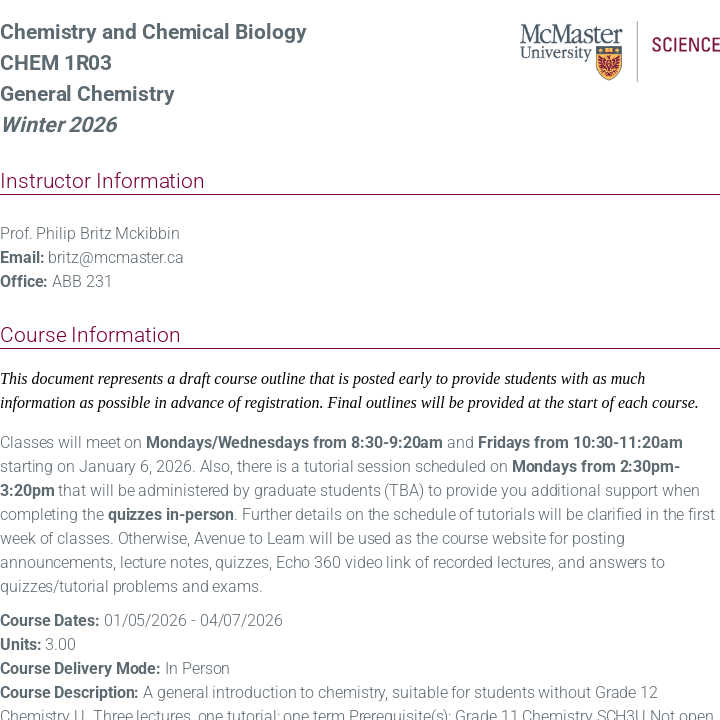Click the bold Fridays from 10:30-11:20am text
Screen dimensions: 720x720
point(580,443)
